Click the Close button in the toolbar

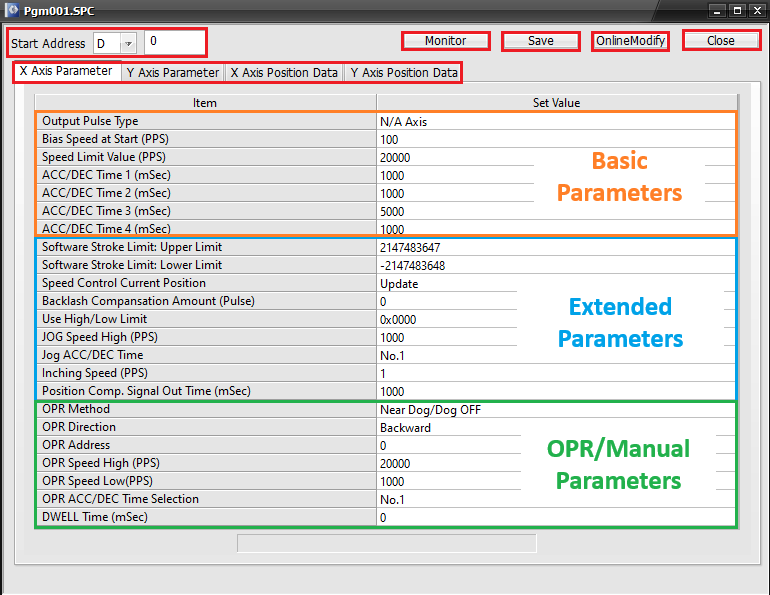pos(720,41)
